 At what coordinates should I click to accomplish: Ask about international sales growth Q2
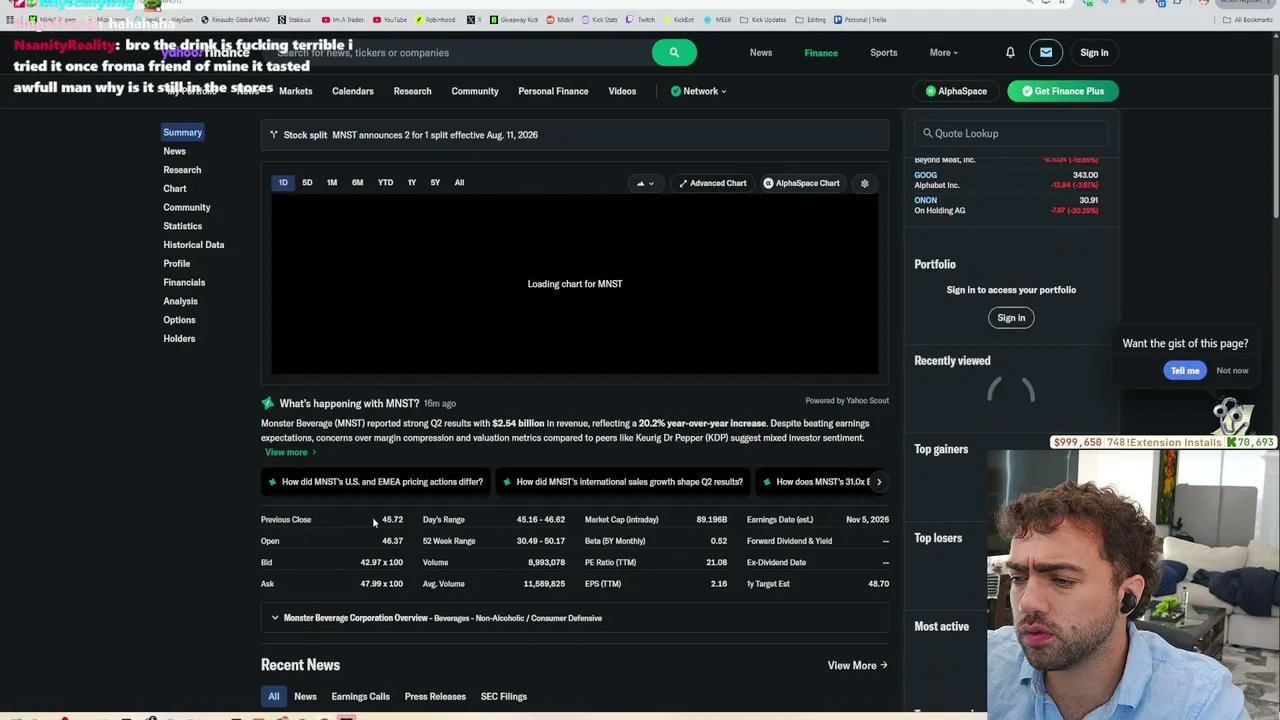click(623, 482)
